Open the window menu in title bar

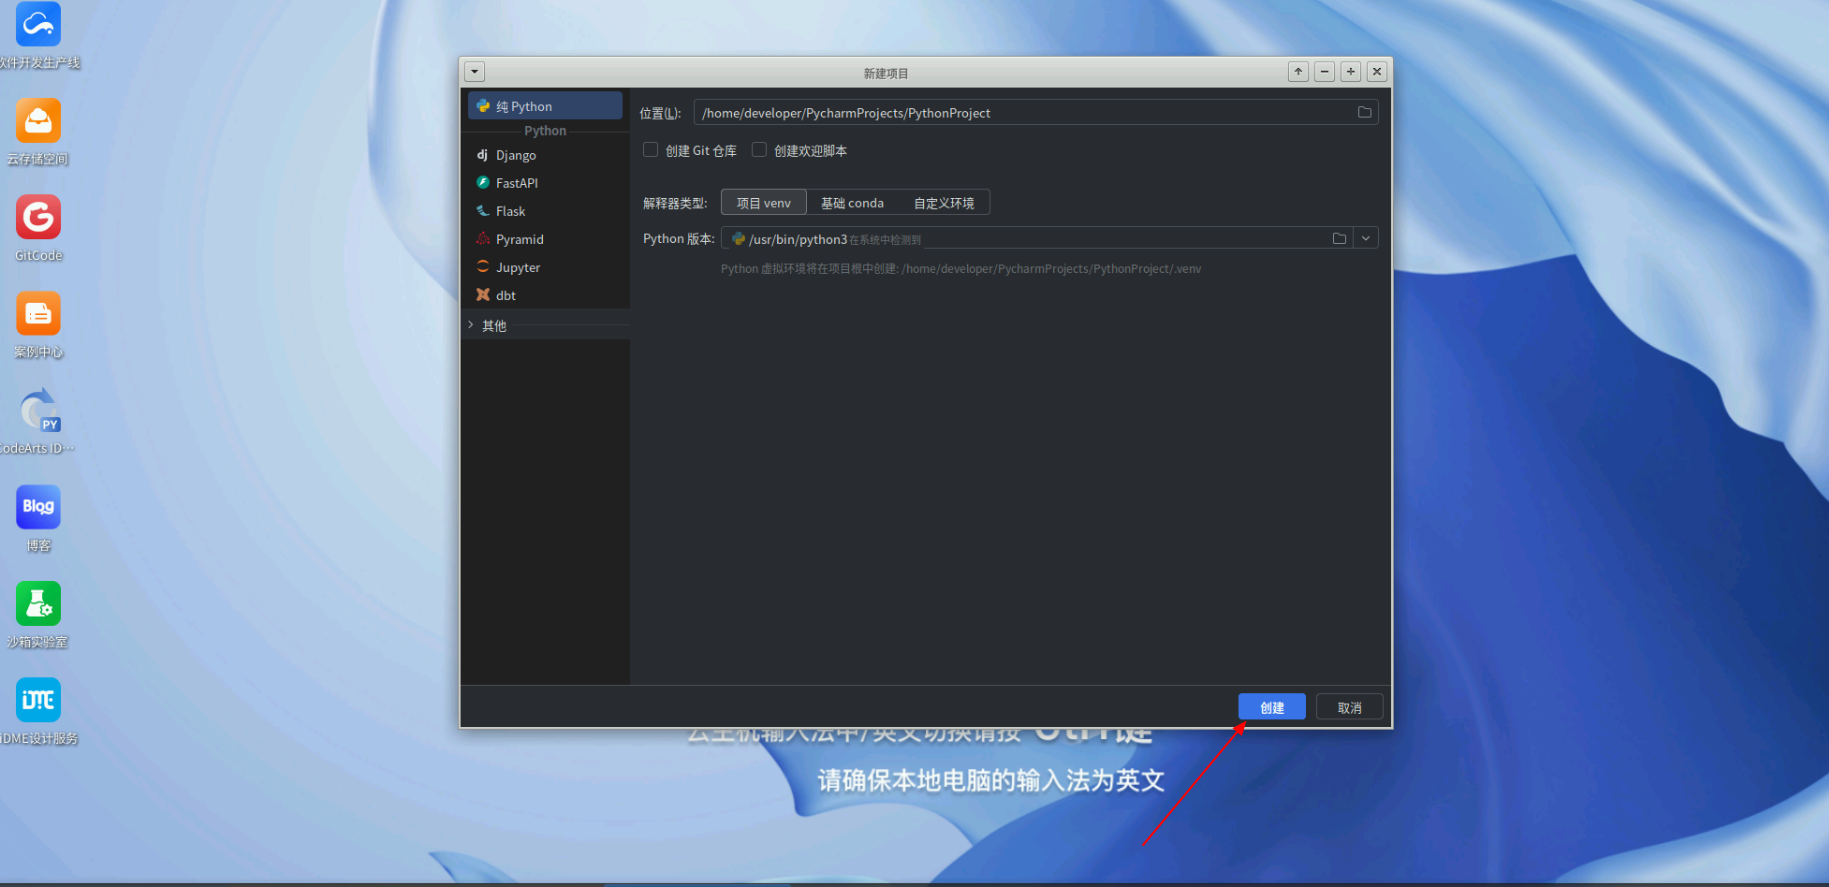(475, 72)
